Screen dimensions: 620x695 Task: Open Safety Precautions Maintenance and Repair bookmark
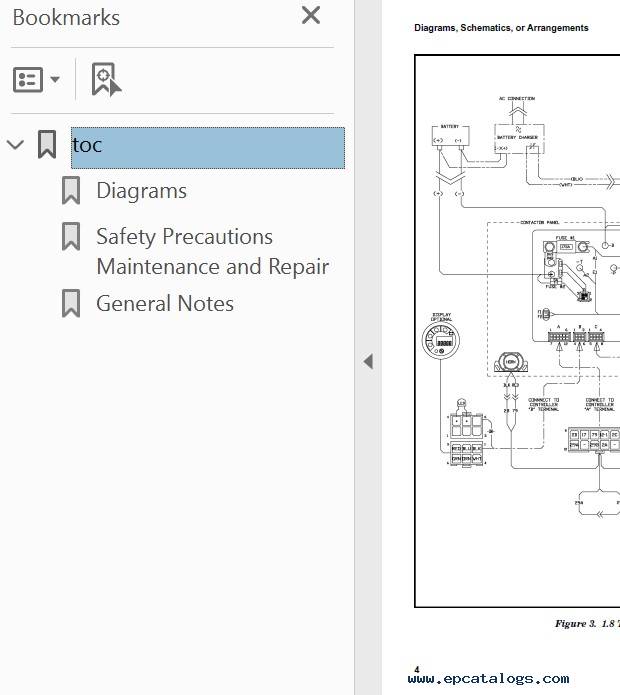click(x=213, y=251)
